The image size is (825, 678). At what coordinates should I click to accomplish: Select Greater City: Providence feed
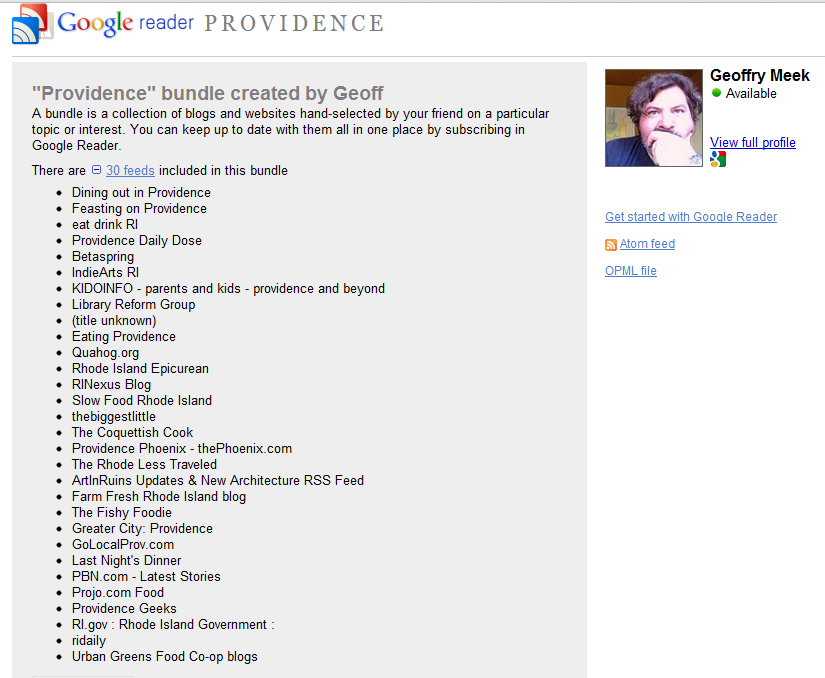[142, 529]
